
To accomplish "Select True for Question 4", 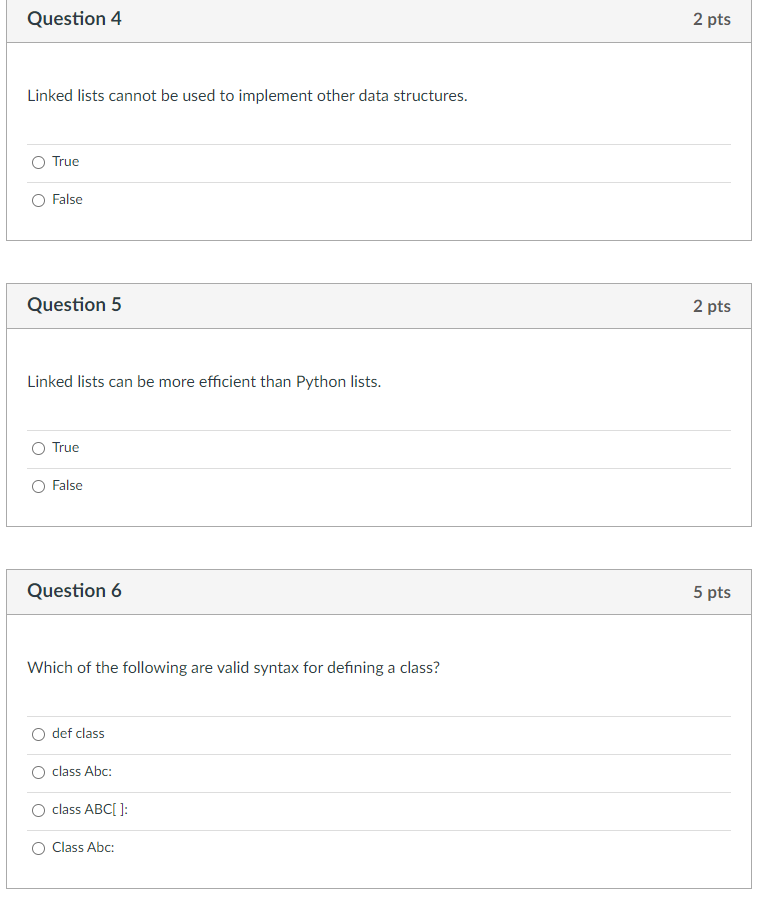I will [37, 161].
